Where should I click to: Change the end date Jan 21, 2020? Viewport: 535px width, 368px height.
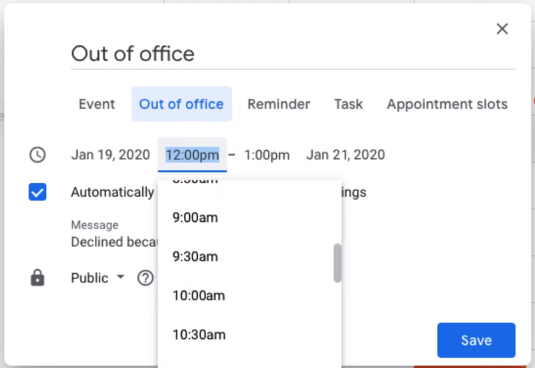pyautogui.click(x=346, y=155)
